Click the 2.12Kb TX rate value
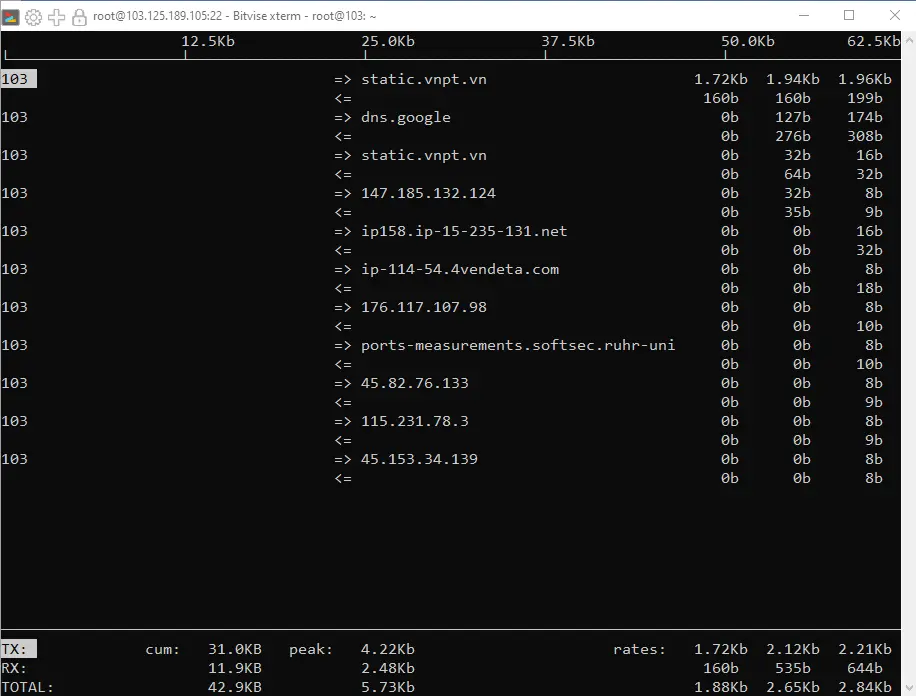Image resolution: width=916 pixels, height=696 pixels. pos(793,649)
